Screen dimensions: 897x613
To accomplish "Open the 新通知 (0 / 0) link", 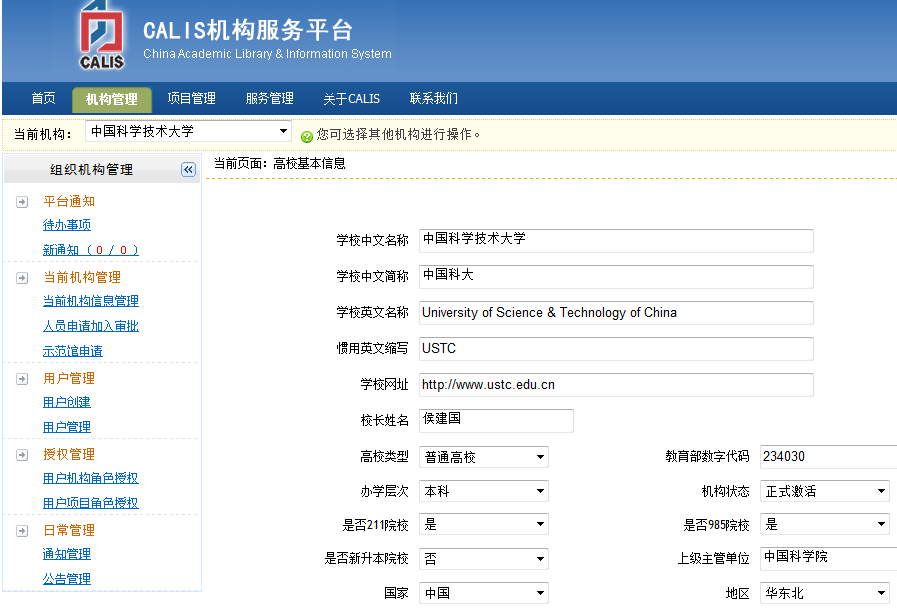I will 91,250.
